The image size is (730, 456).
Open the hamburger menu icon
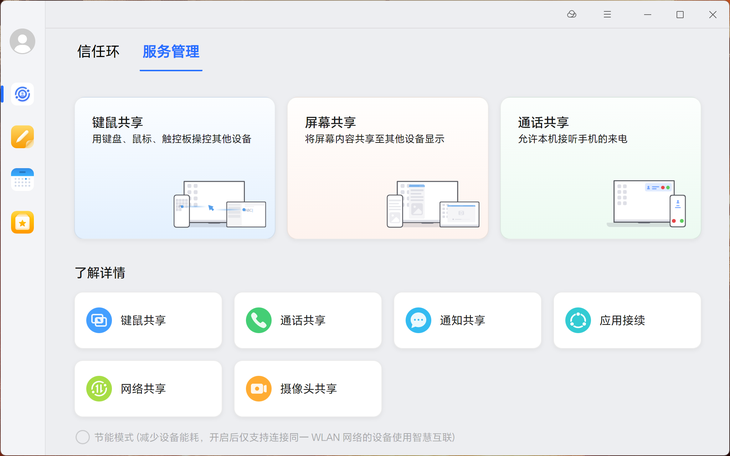[x=607, y=14]
